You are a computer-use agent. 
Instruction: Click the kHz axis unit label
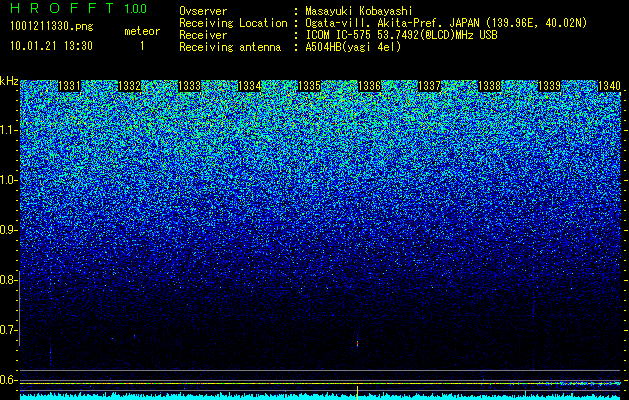[x=9, y=81]
